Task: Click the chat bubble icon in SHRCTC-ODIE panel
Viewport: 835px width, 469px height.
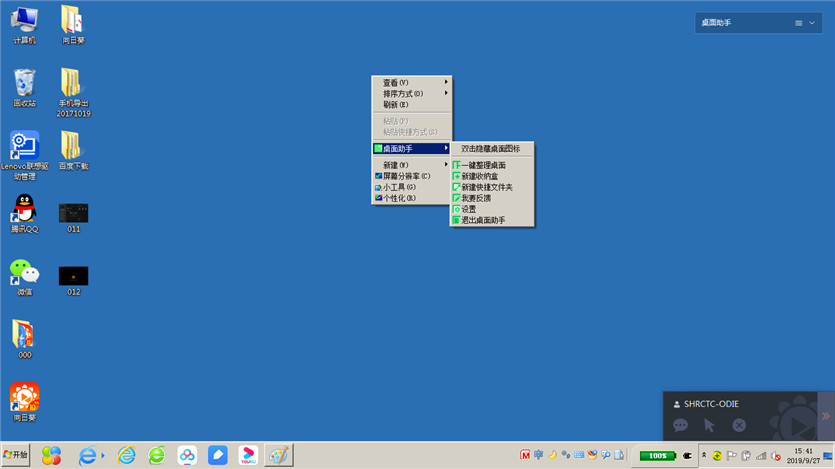Action: 680,425
